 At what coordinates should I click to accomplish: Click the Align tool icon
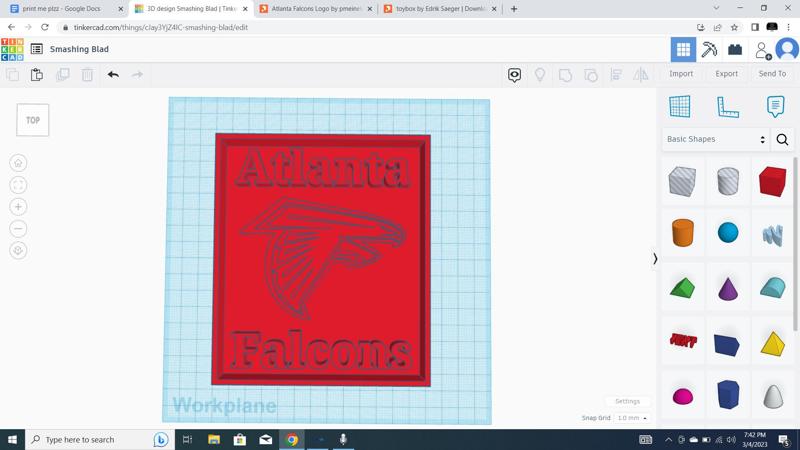tap(616, 75)
